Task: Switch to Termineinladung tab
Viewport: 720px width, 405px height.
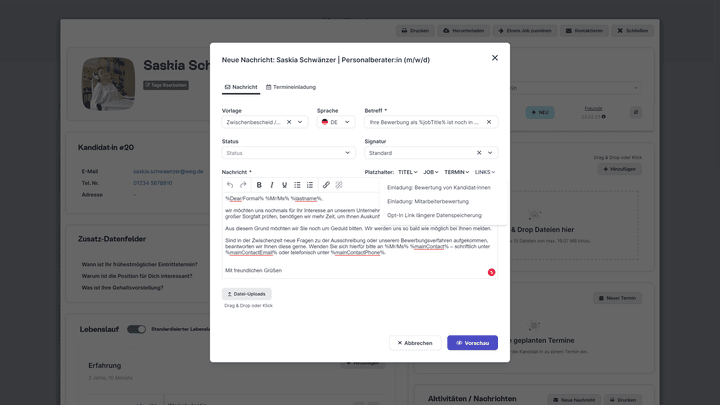Action: [291, 87]
